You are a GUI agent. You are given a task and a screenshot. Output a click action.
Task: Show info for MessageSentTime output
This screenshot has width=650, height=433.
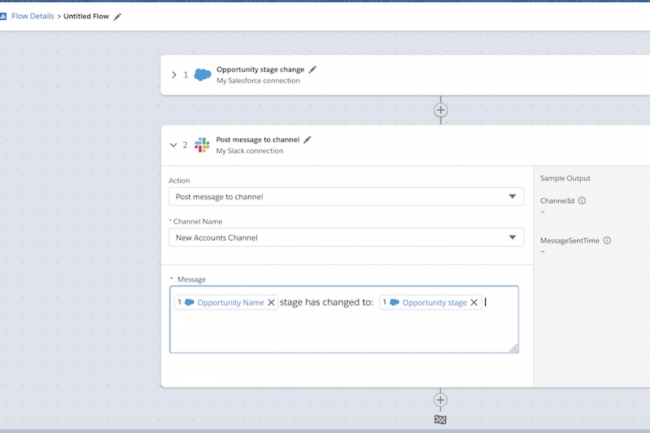(607, 240)
